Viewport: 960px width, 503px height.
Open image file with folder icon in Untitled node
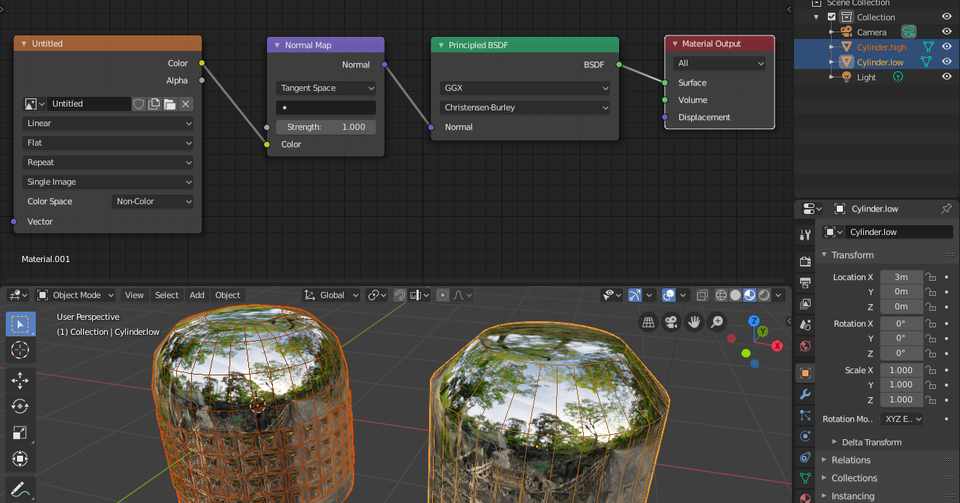(170, 104)
